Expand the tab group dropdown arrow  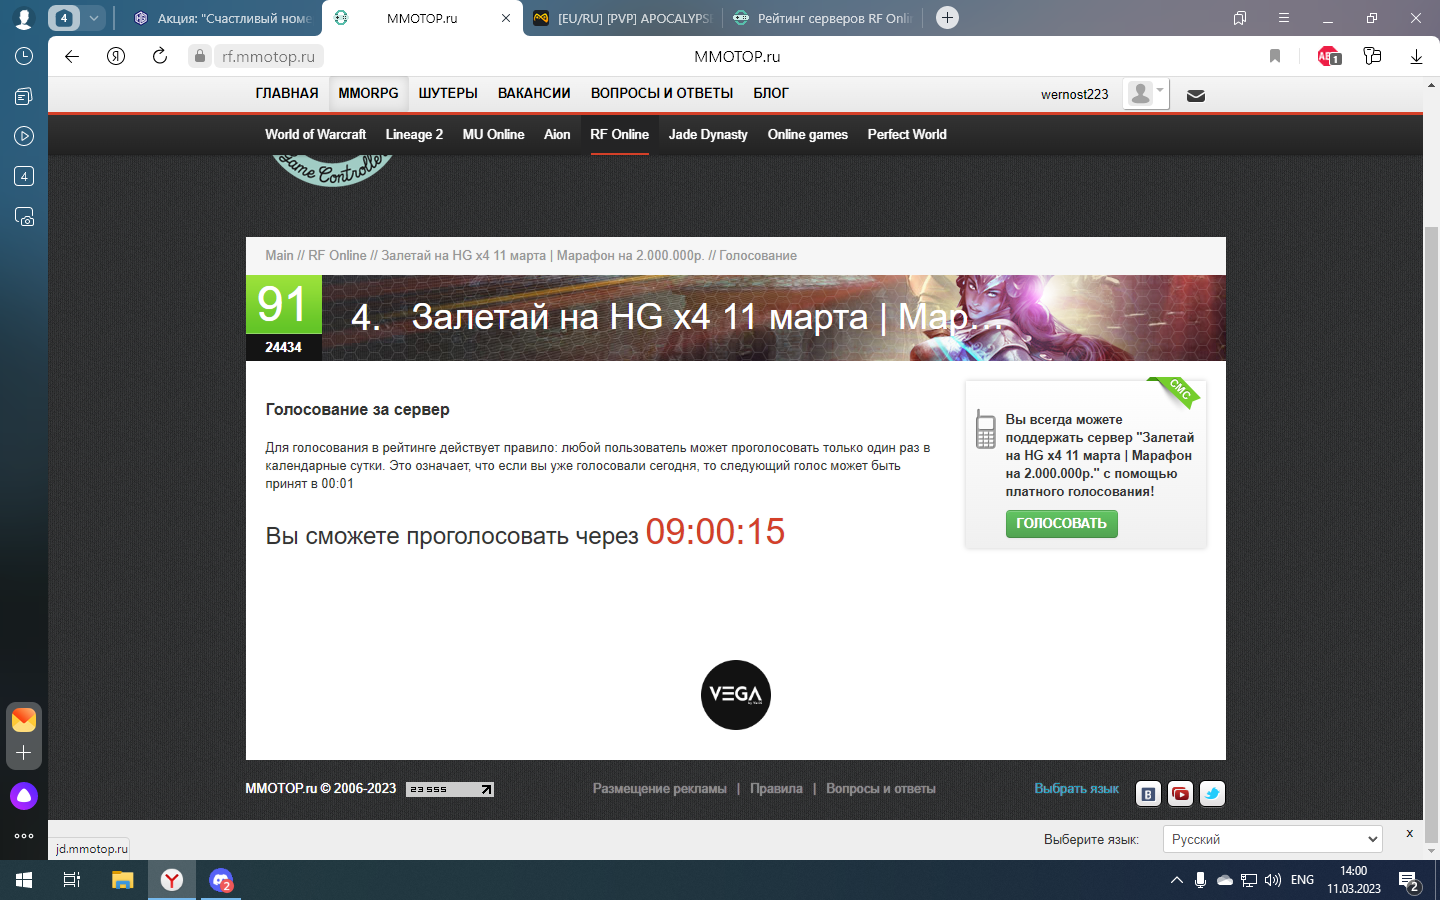pos(93,18)
